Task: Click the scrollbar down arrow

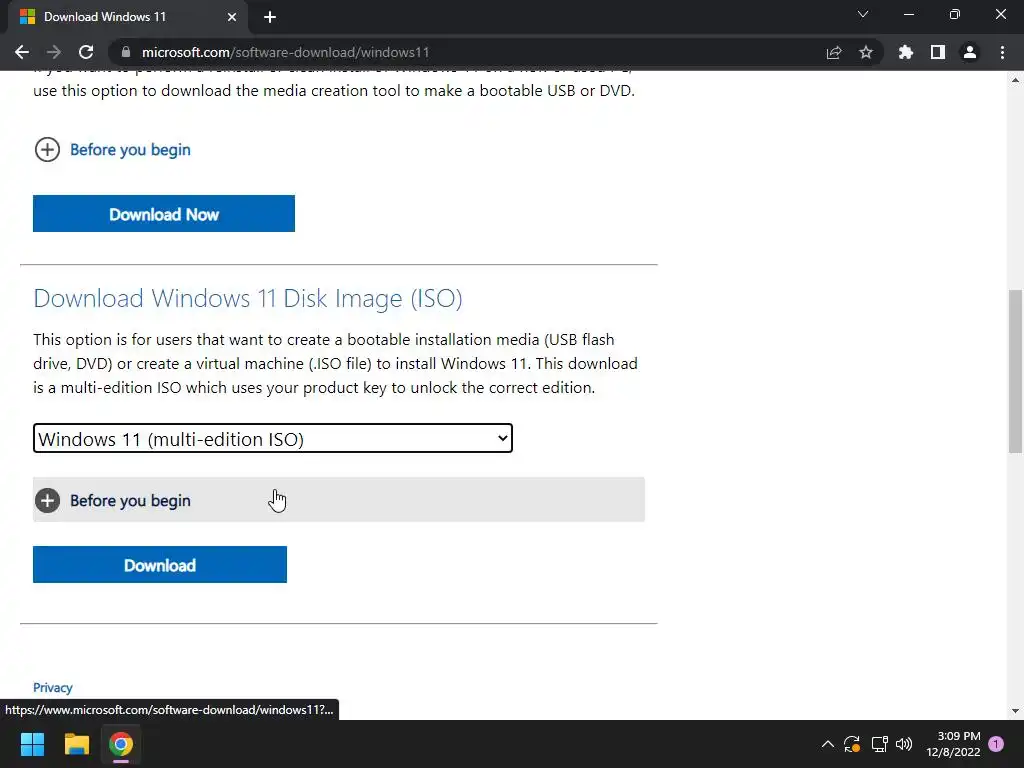Action: [x=1015, y=711]
